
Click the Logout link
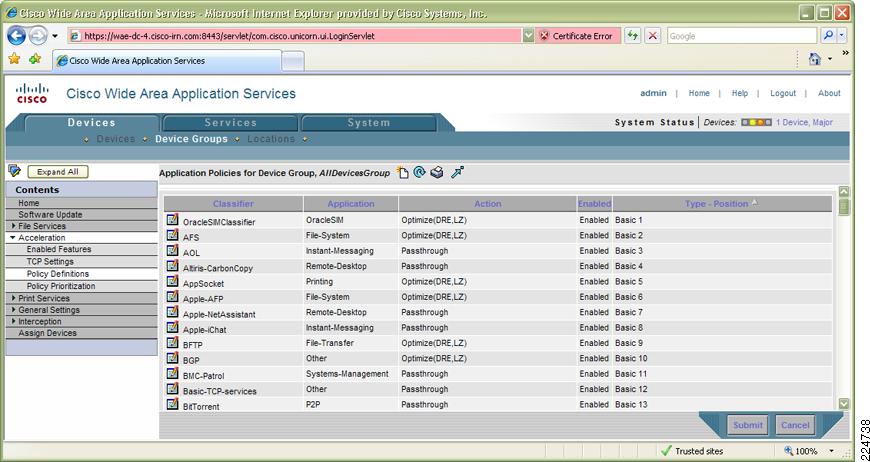tap(783, 93)
